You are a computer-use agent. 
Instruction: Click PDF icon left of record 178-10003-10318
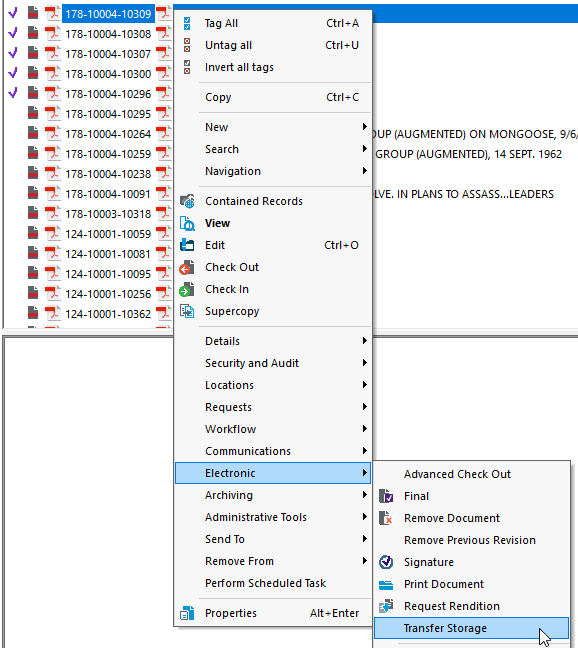tap(53, 213)
